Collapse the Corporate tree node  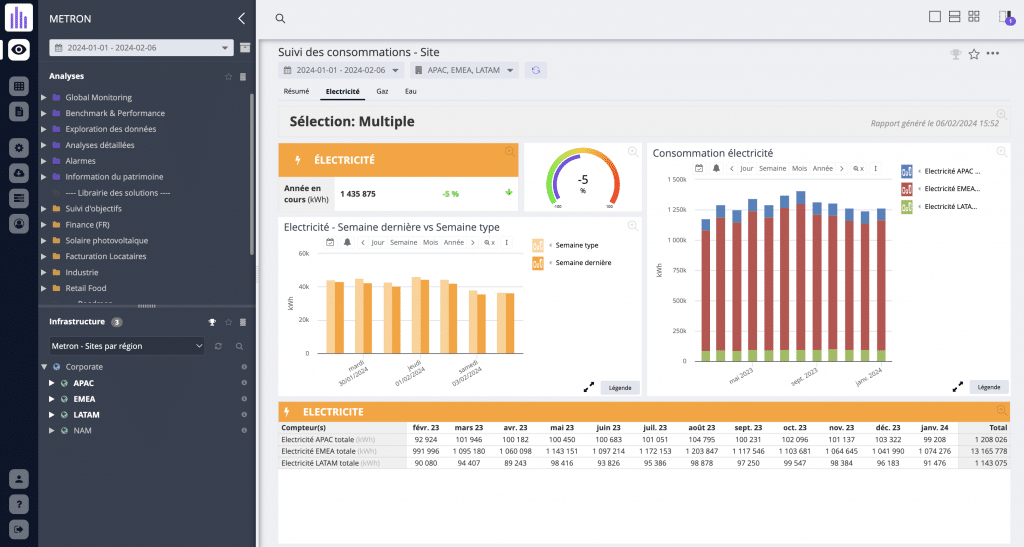[44, 367]
